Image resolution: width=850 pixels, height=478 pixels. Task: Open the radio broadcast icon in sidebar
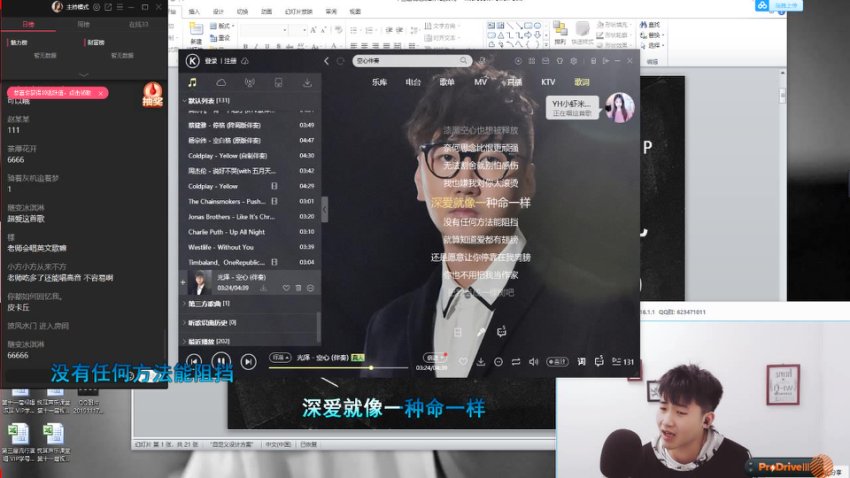249,82
